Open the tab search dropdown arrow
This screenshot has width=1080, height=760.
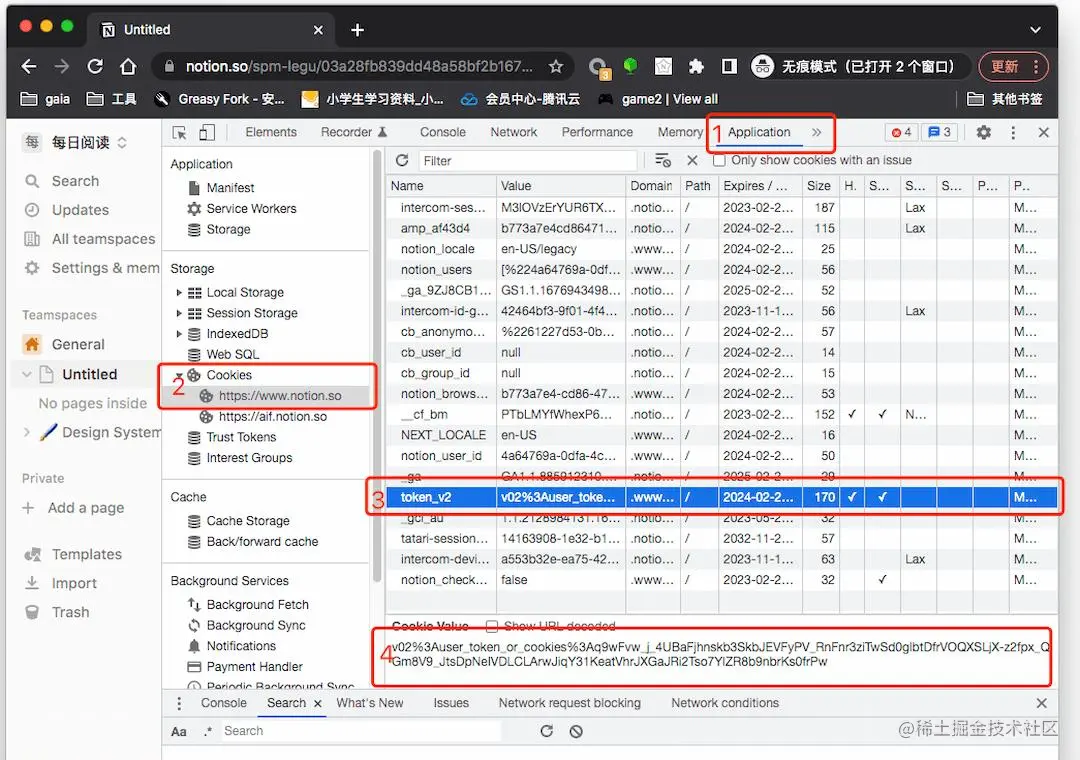(1035, 30)
